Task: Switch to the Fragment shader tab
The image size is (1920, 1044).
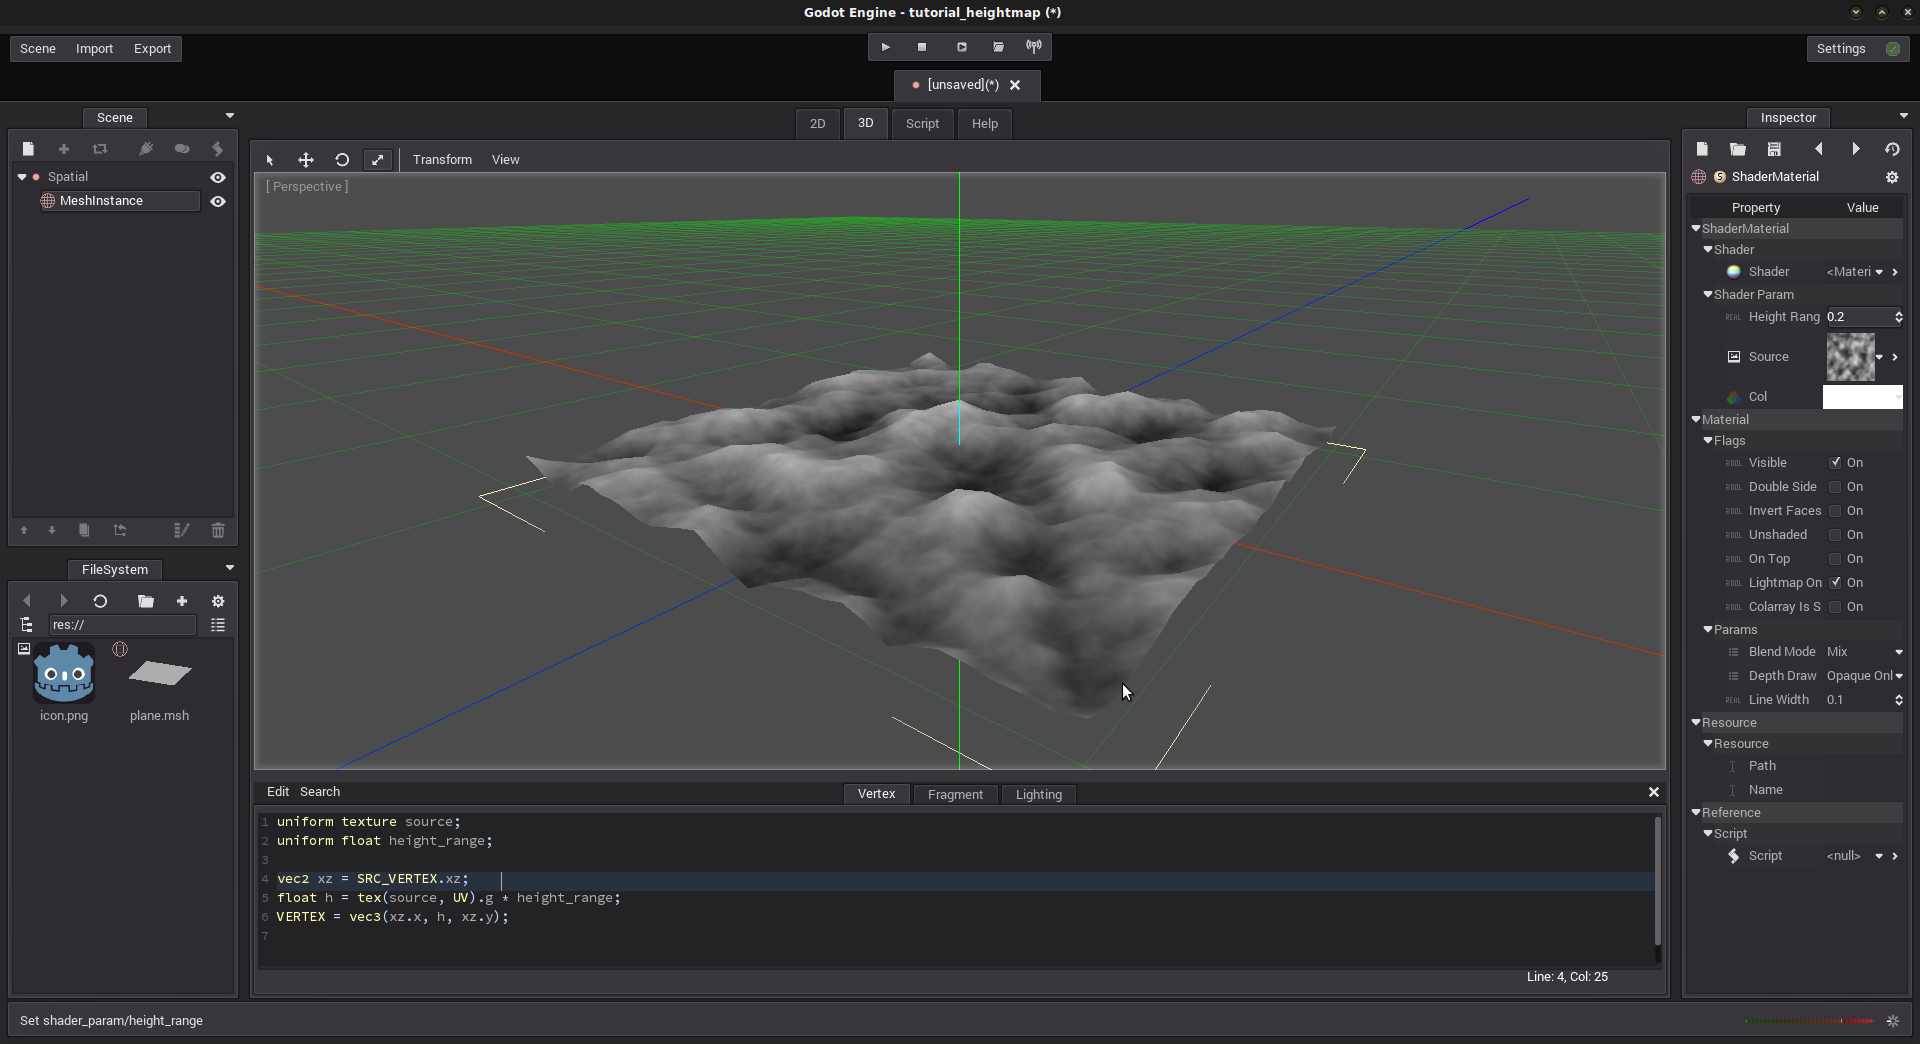Action: [x=955, y=794]
